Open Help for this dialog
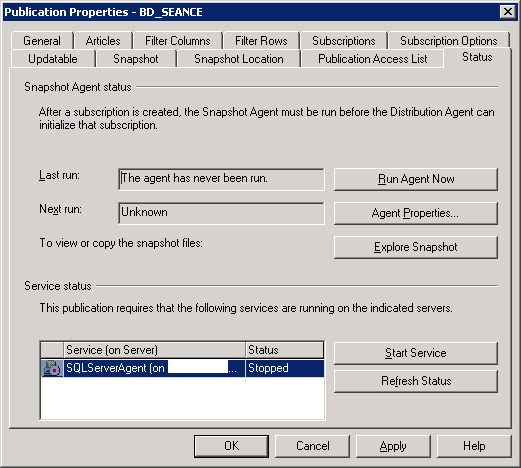 [x=474, y=446]
